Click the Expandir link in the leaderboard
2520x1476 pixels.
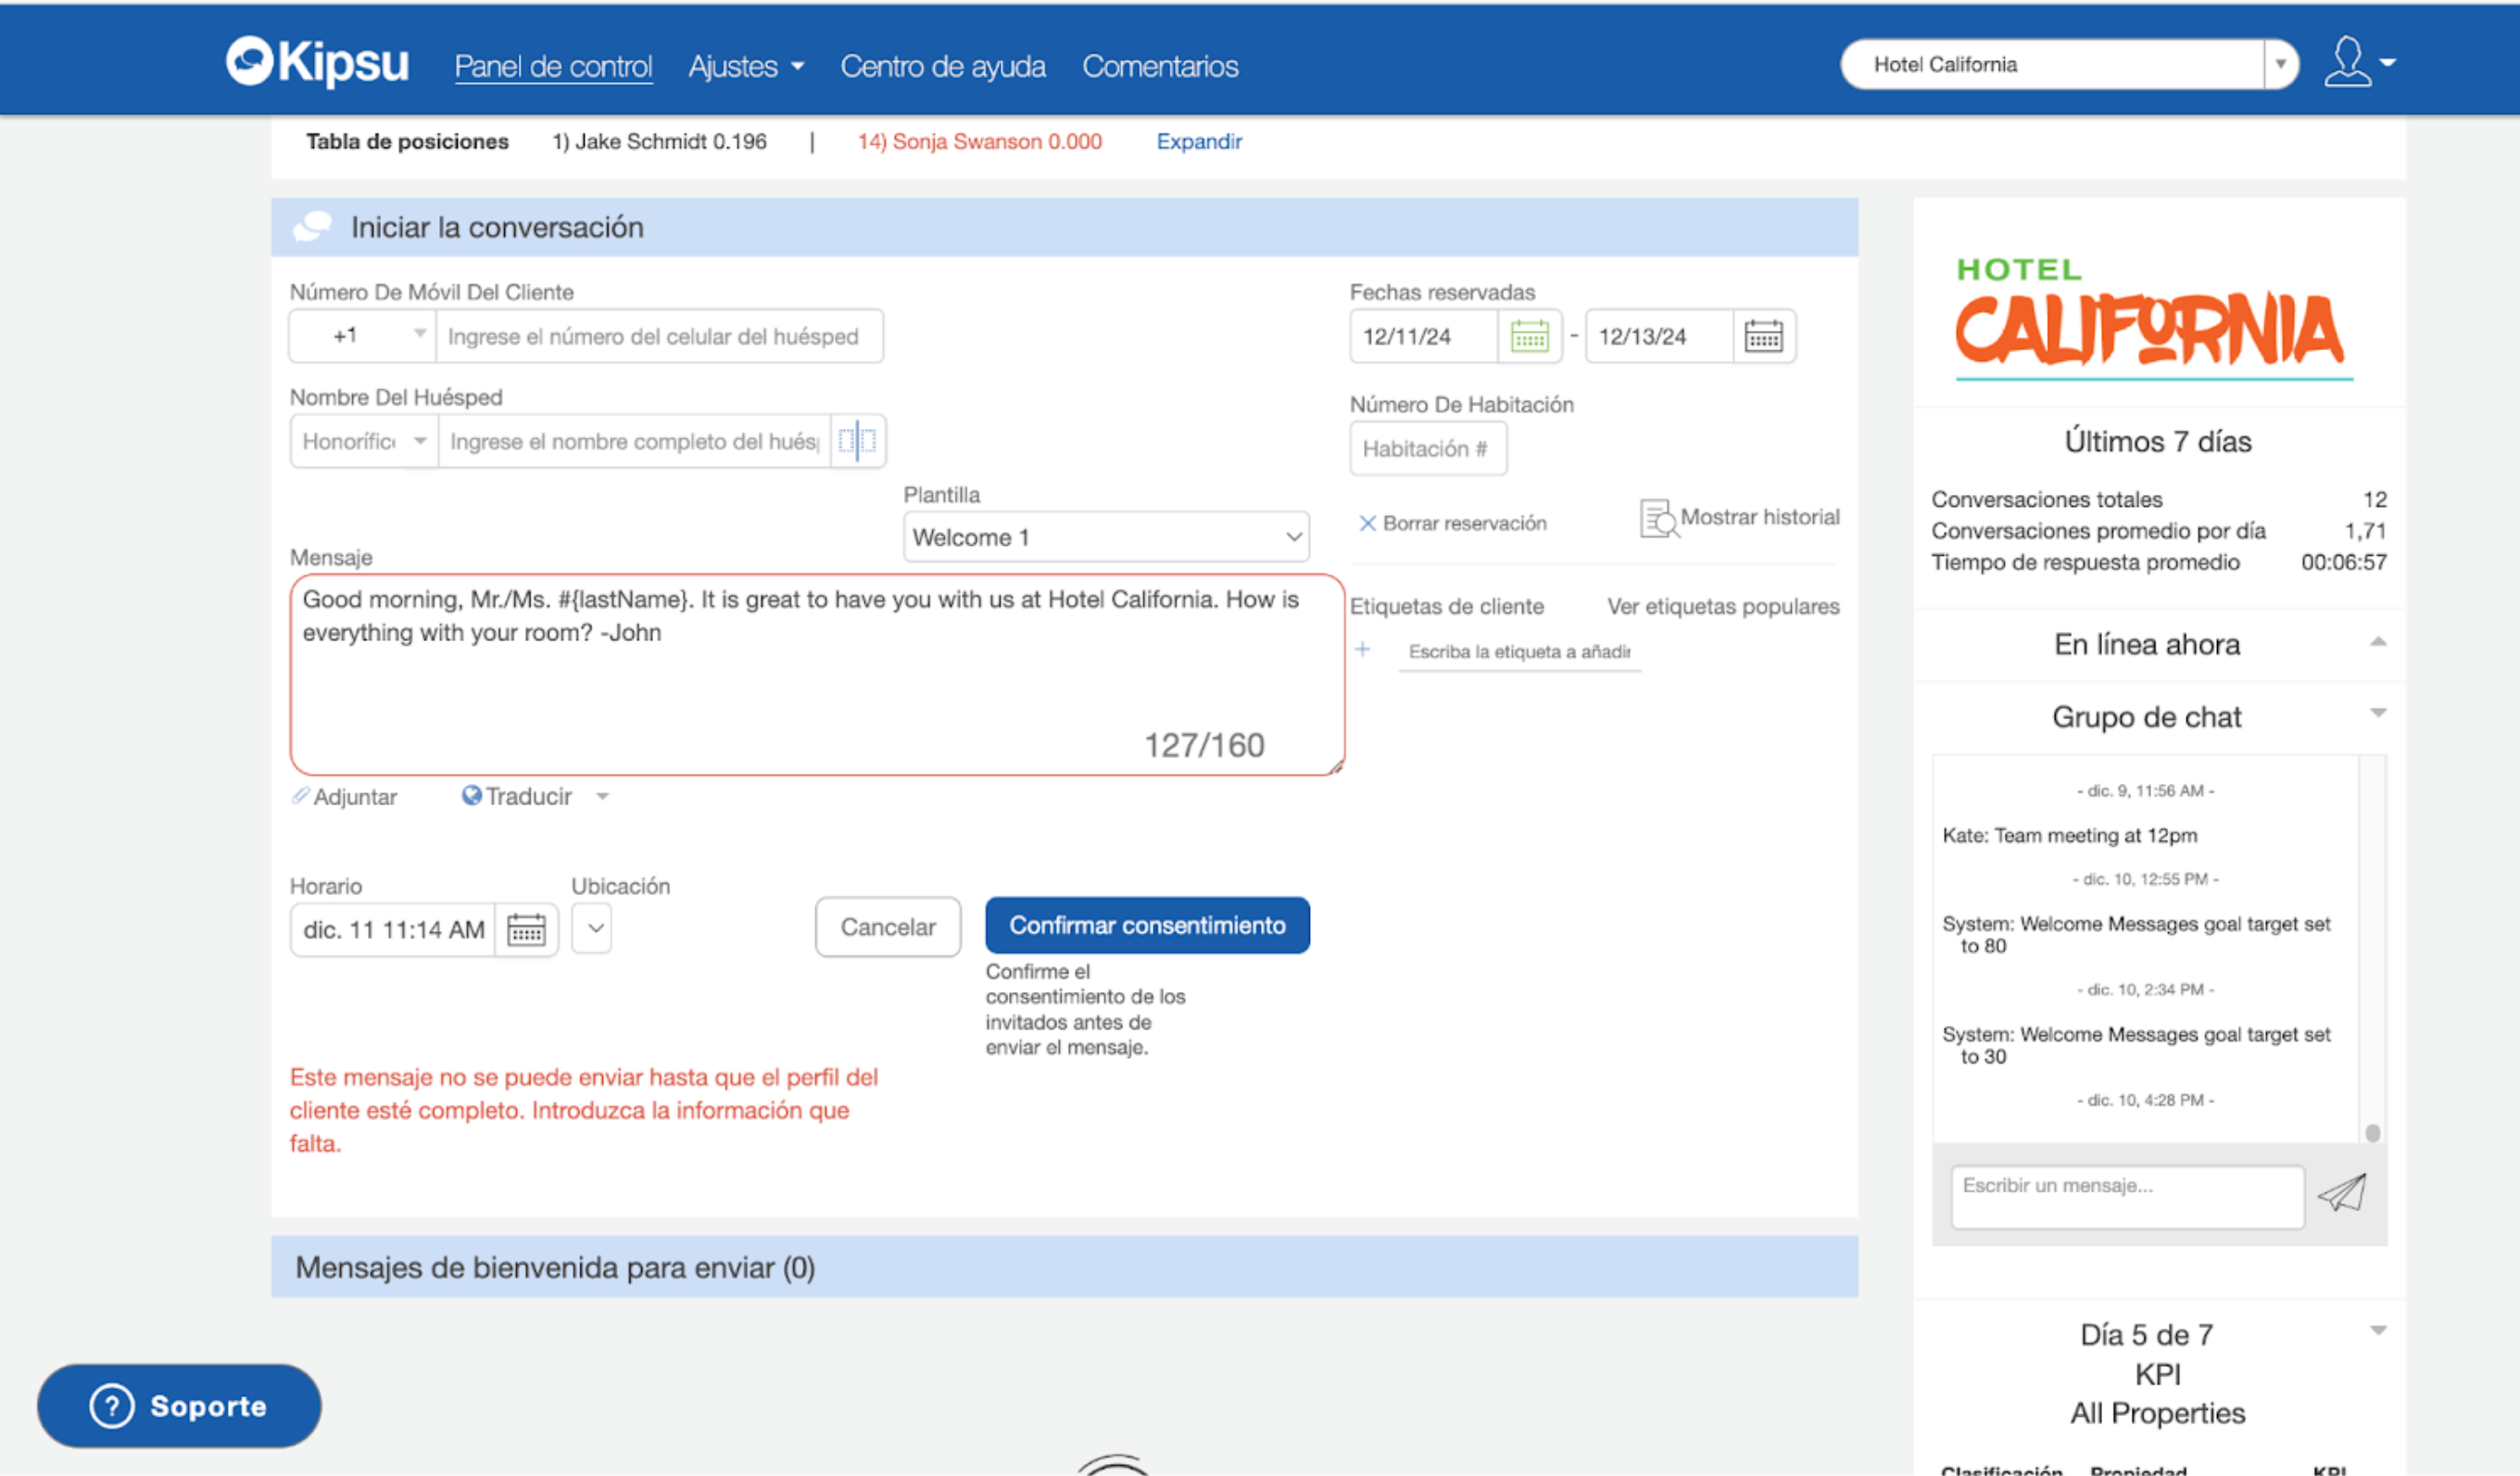[x=1199, y=141]
